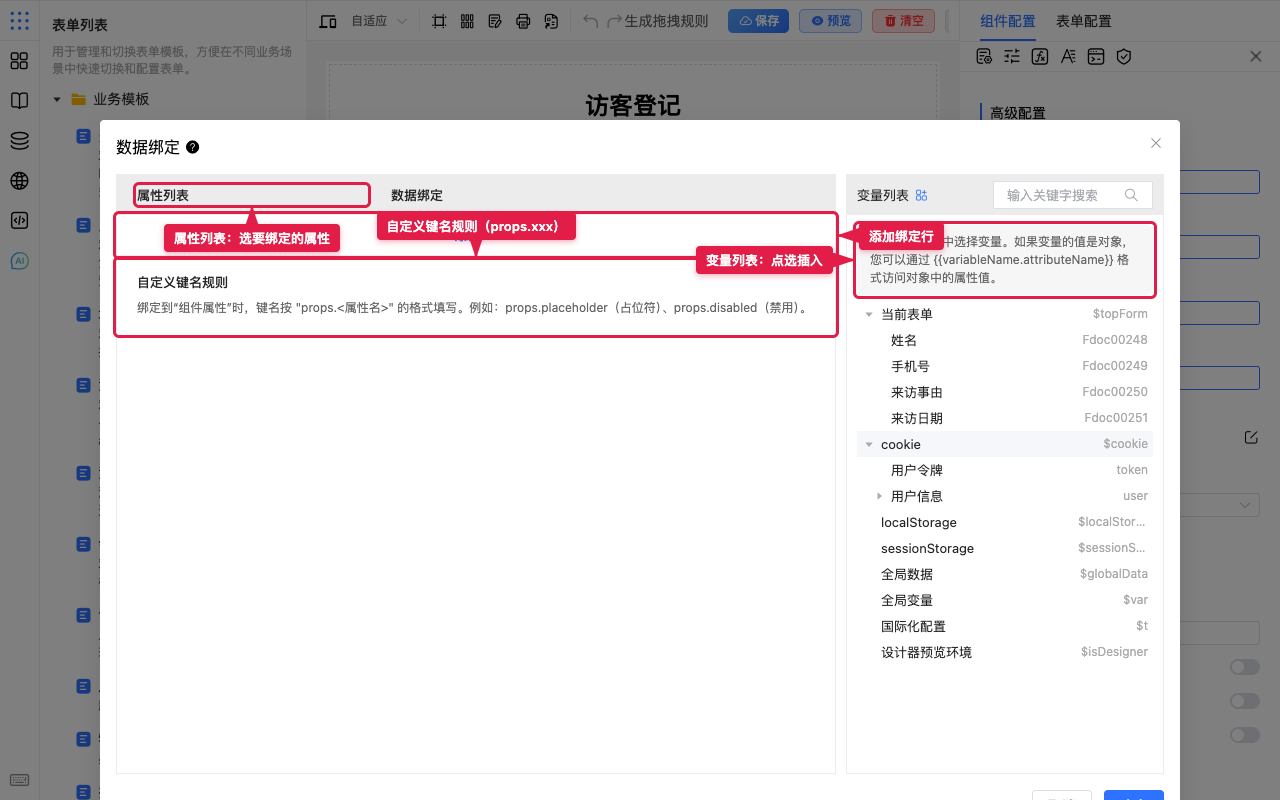
Task: Expand the 用户信息 tree node
Action: [879, 496]
